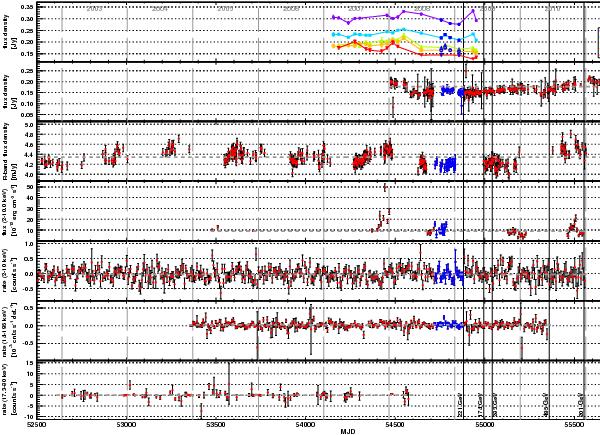
Task: Click the 54500 x-axis tick label
Action: (x=395, y=424)
